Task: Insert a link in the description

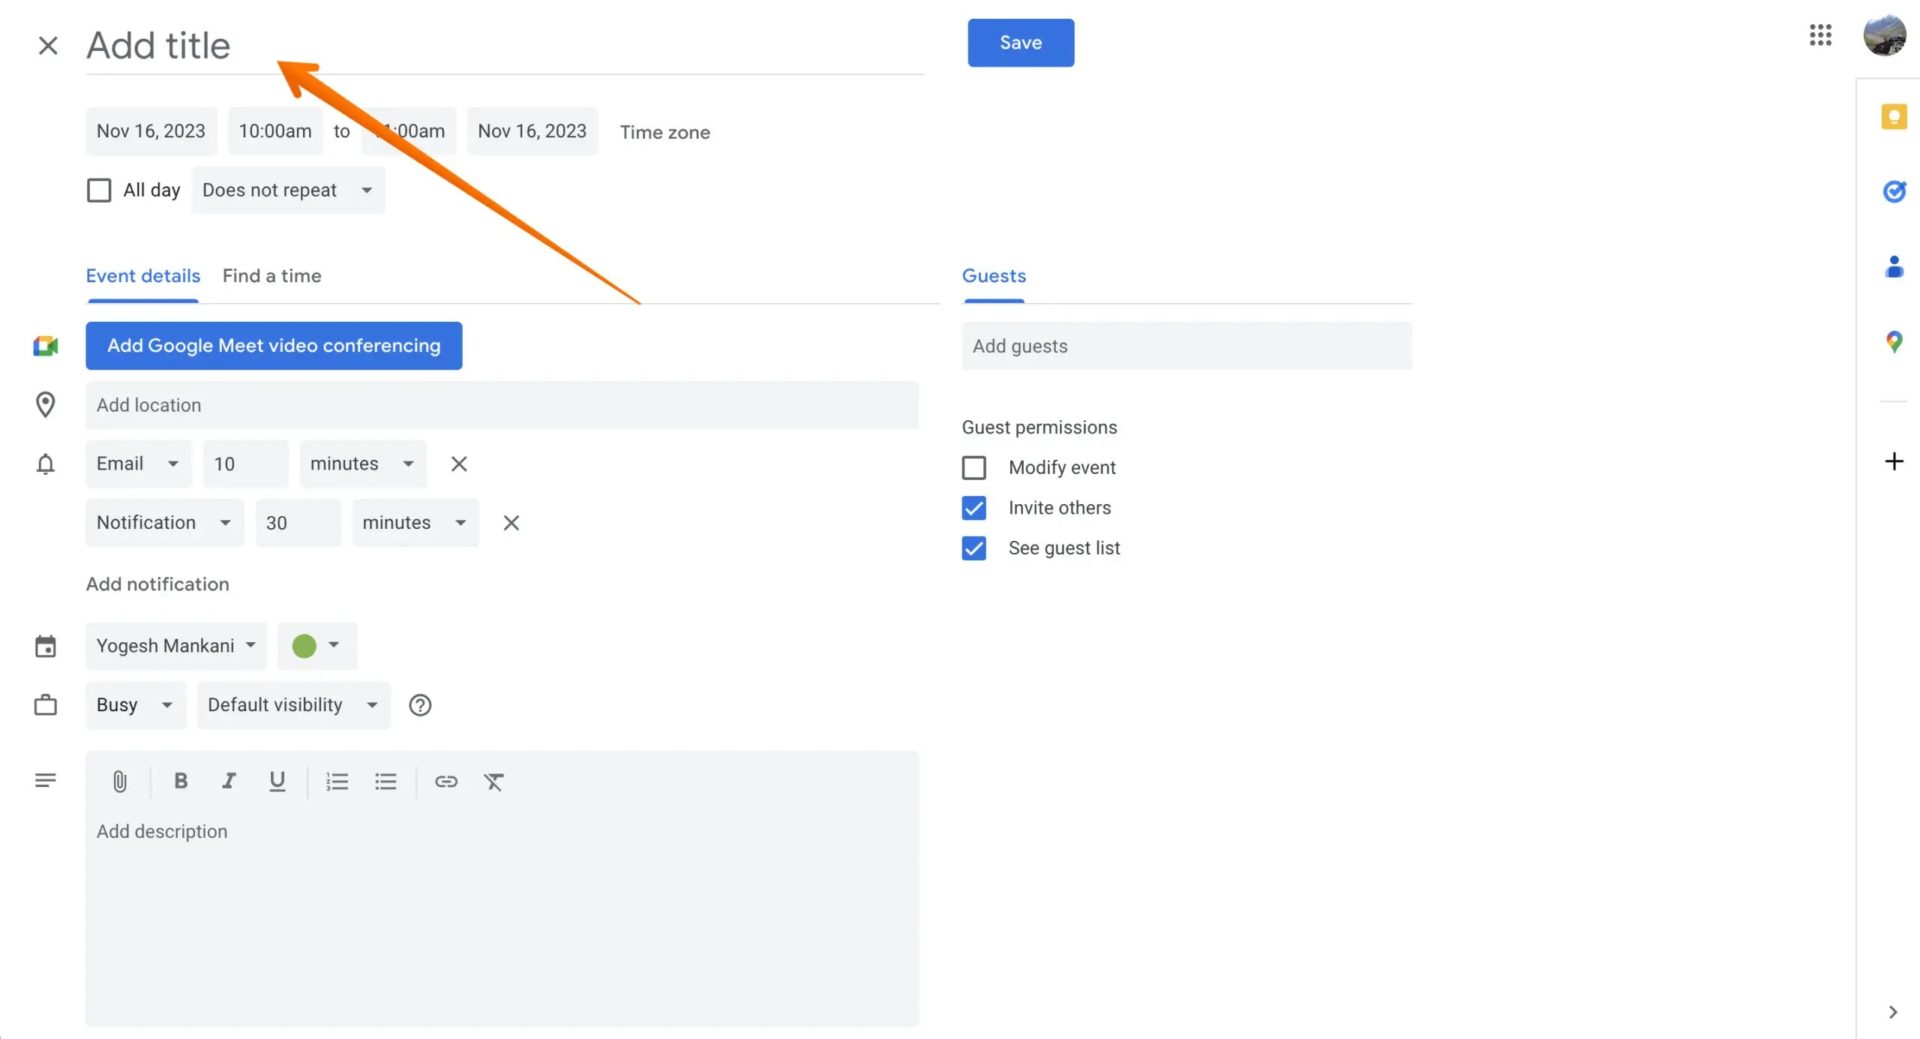Action: (x=446, y=782)
